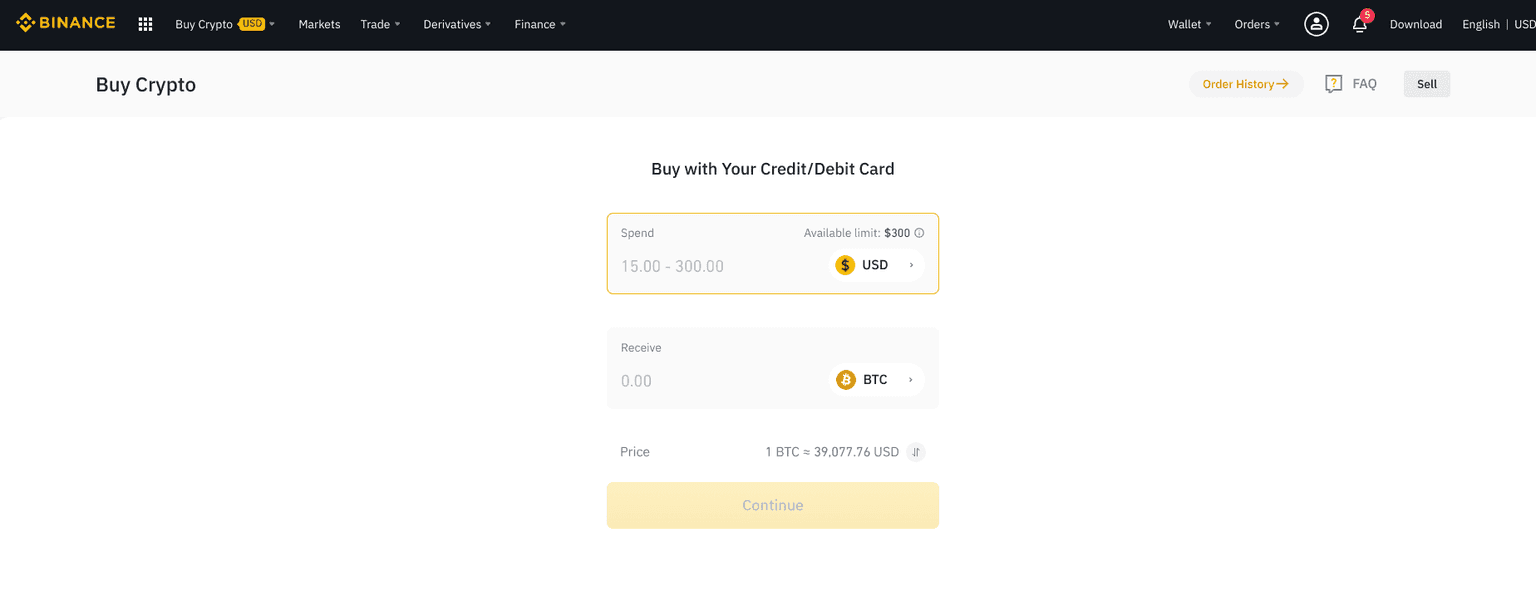The width and height of the screenshot is (1536, 591).
Task: Expand the Buy Crypto menu
Action: tap(224, 24)
